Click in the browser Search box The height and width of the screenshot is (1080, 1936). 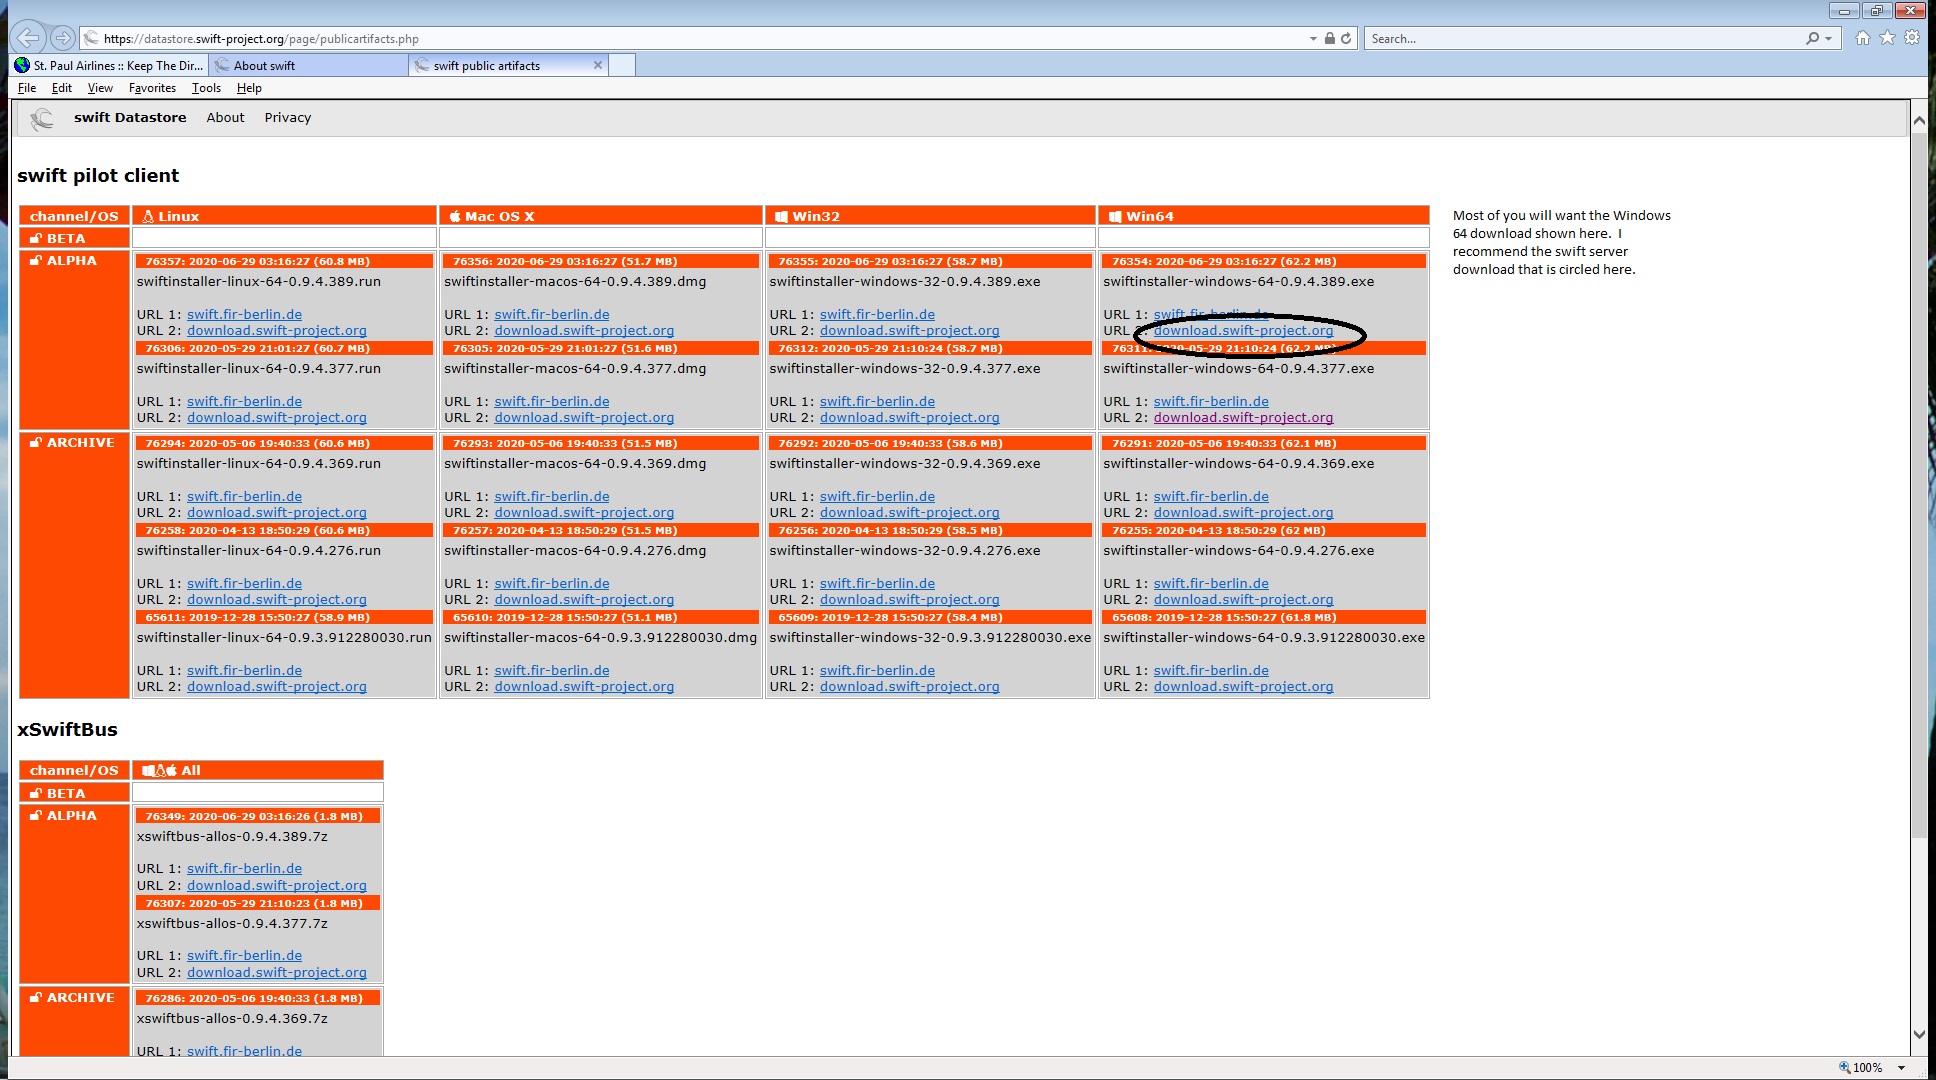pyautogui.click(x=1585, y=38)
